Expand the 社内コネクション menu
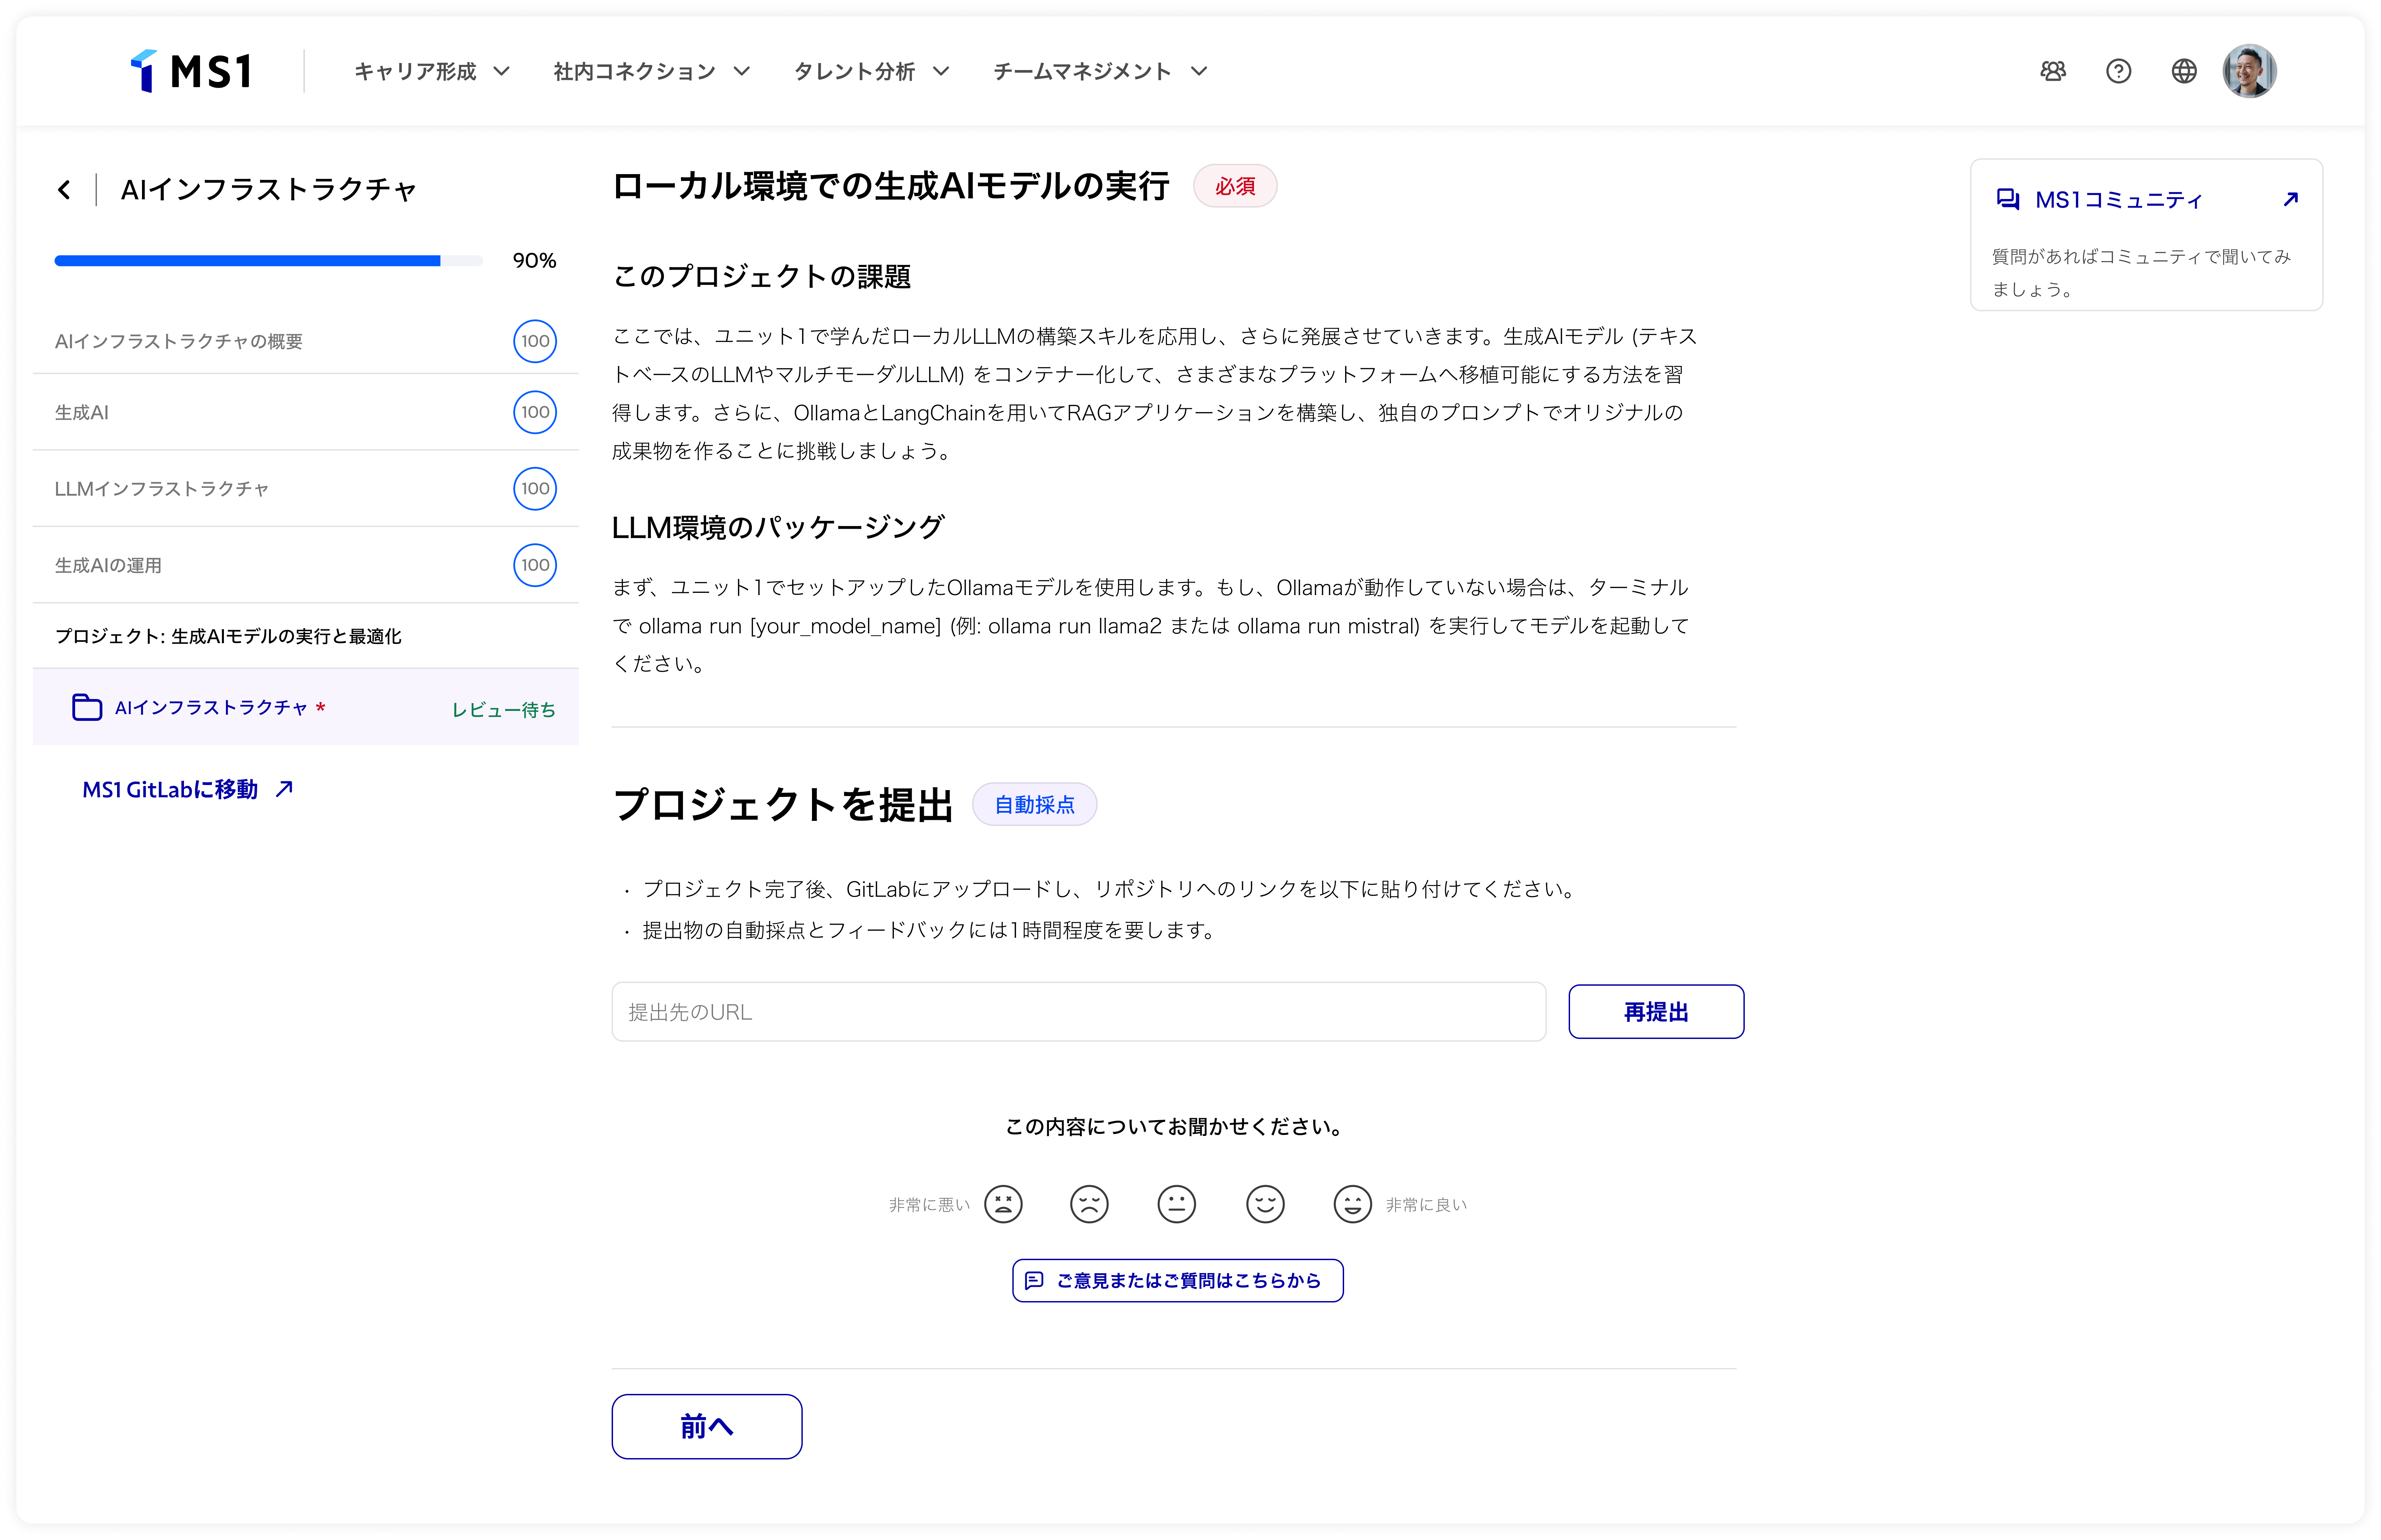 [x=652, y=71]
